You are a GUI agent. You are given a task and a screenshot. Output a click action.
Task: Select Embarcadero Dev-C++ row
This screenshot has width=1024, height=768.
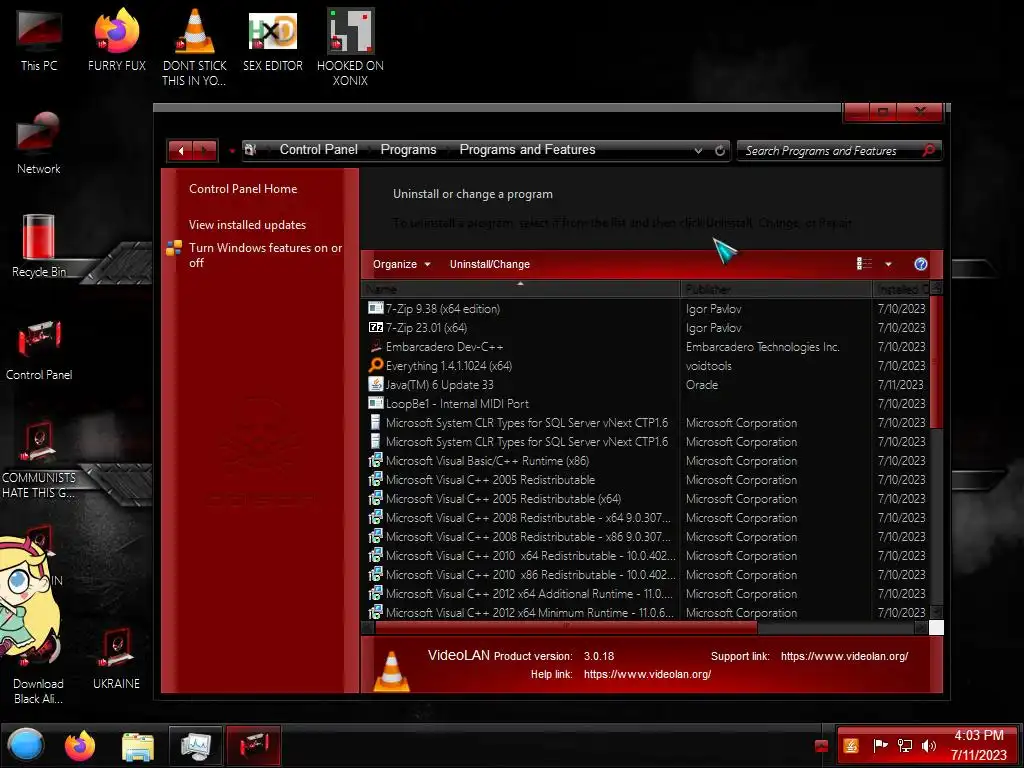coord(645,347)
